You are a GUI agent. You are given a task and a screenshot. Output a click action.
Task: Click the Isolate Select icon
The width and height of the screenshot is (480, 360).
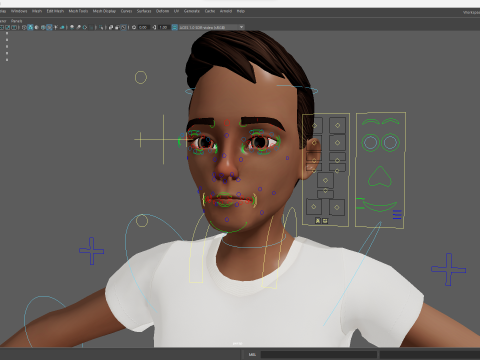pos(101,27)
